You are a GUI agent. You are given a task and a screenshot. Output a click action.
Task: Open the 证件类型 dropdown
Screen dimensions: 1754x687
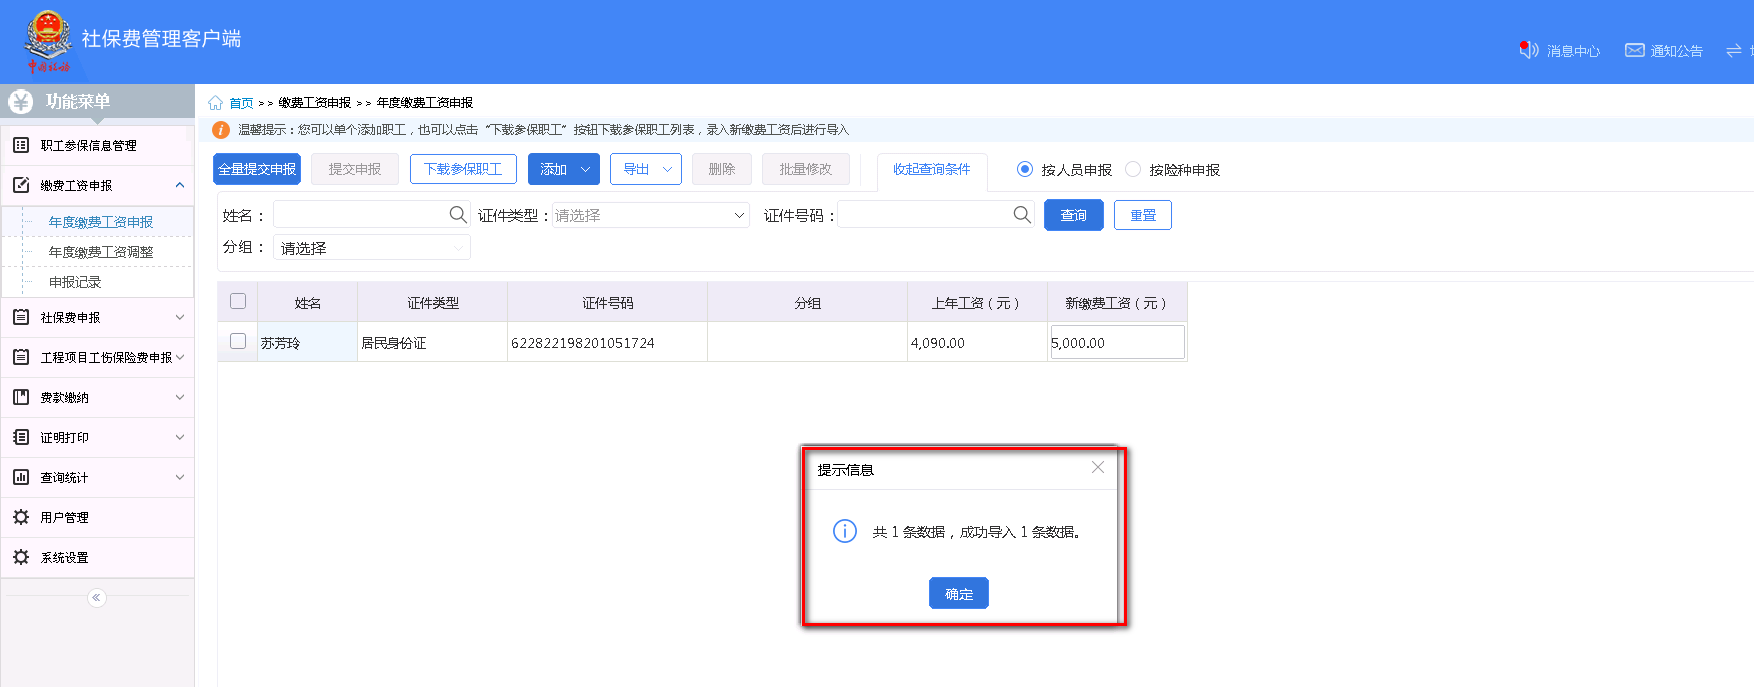[650, 215]
